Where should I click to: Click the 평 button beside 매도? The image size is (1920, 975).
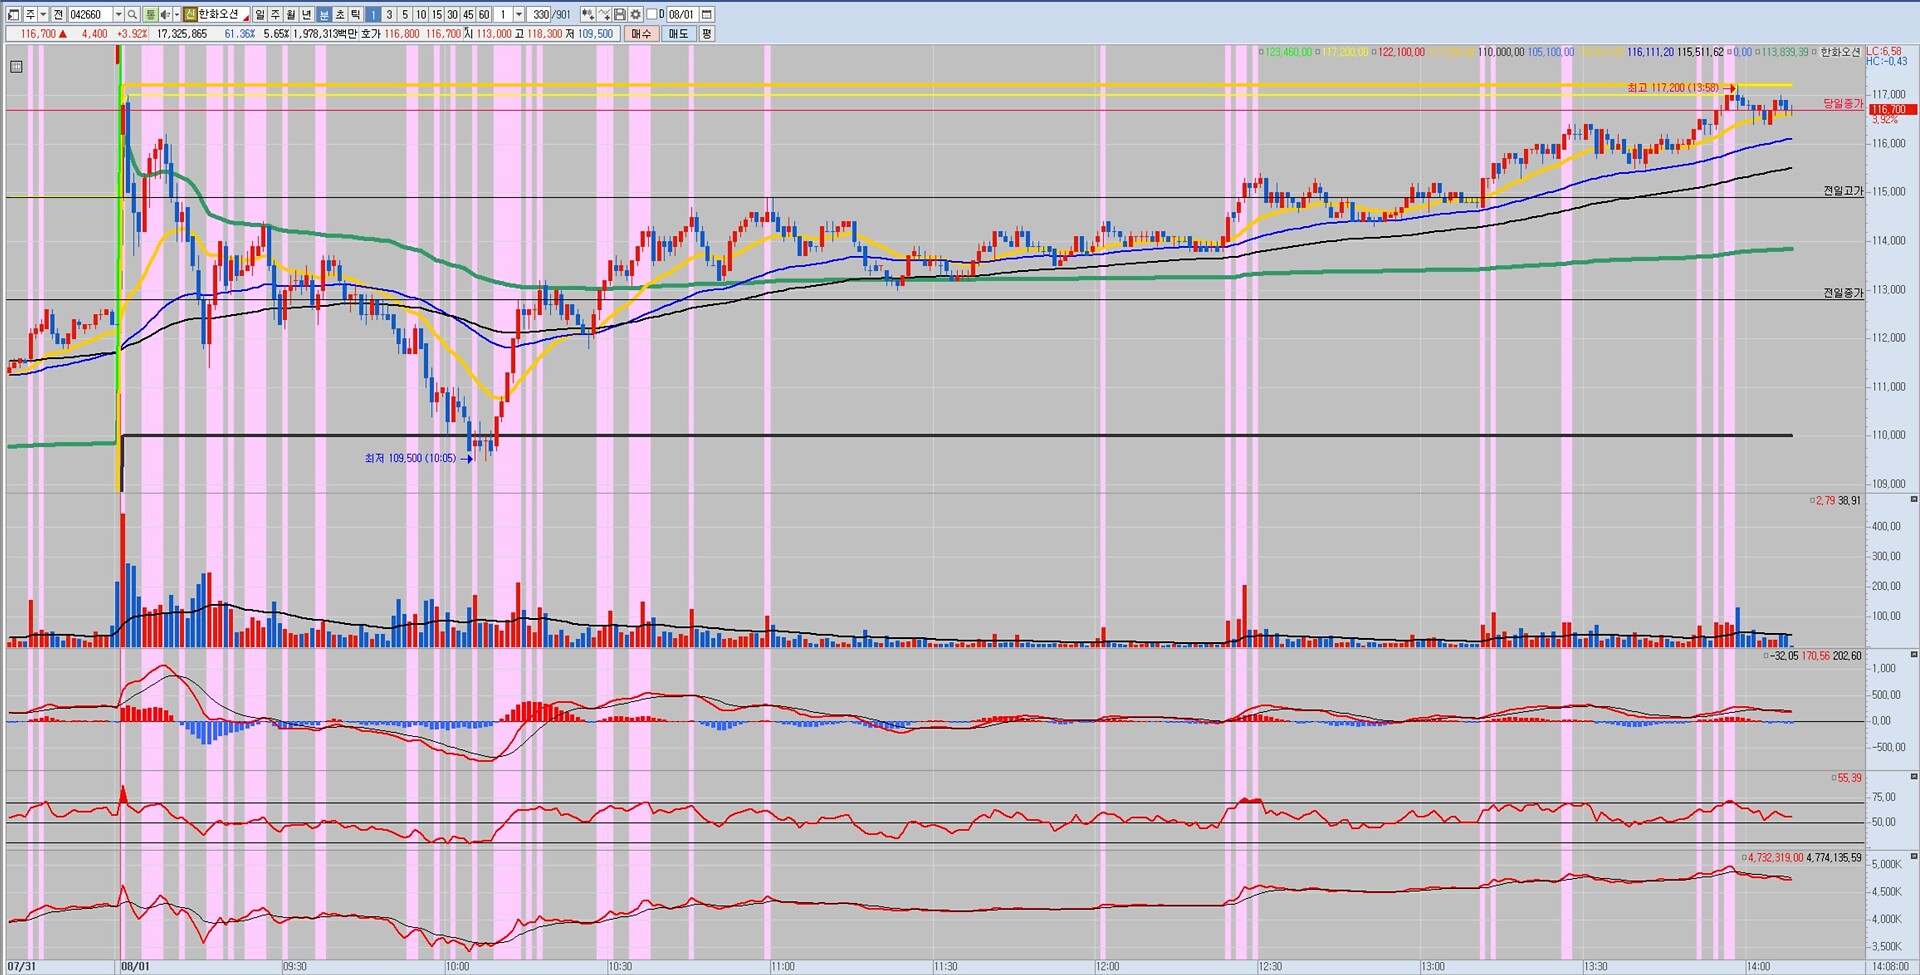(706, 34)
